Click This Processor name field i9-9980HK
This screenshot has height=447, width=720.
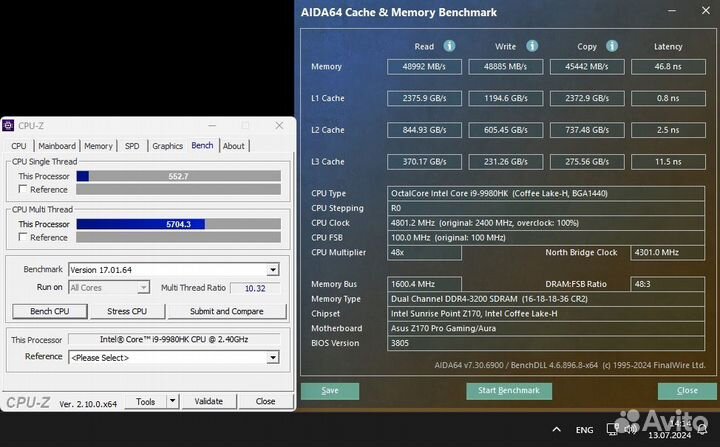pyautogui.click(x=174, y=339)
